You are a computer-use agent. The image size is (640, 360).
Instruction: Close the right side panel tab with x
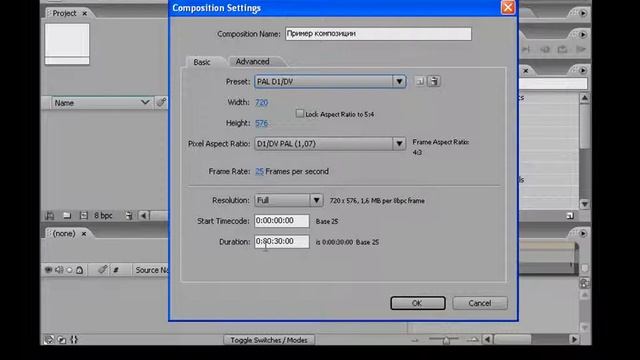pos(526,71)
